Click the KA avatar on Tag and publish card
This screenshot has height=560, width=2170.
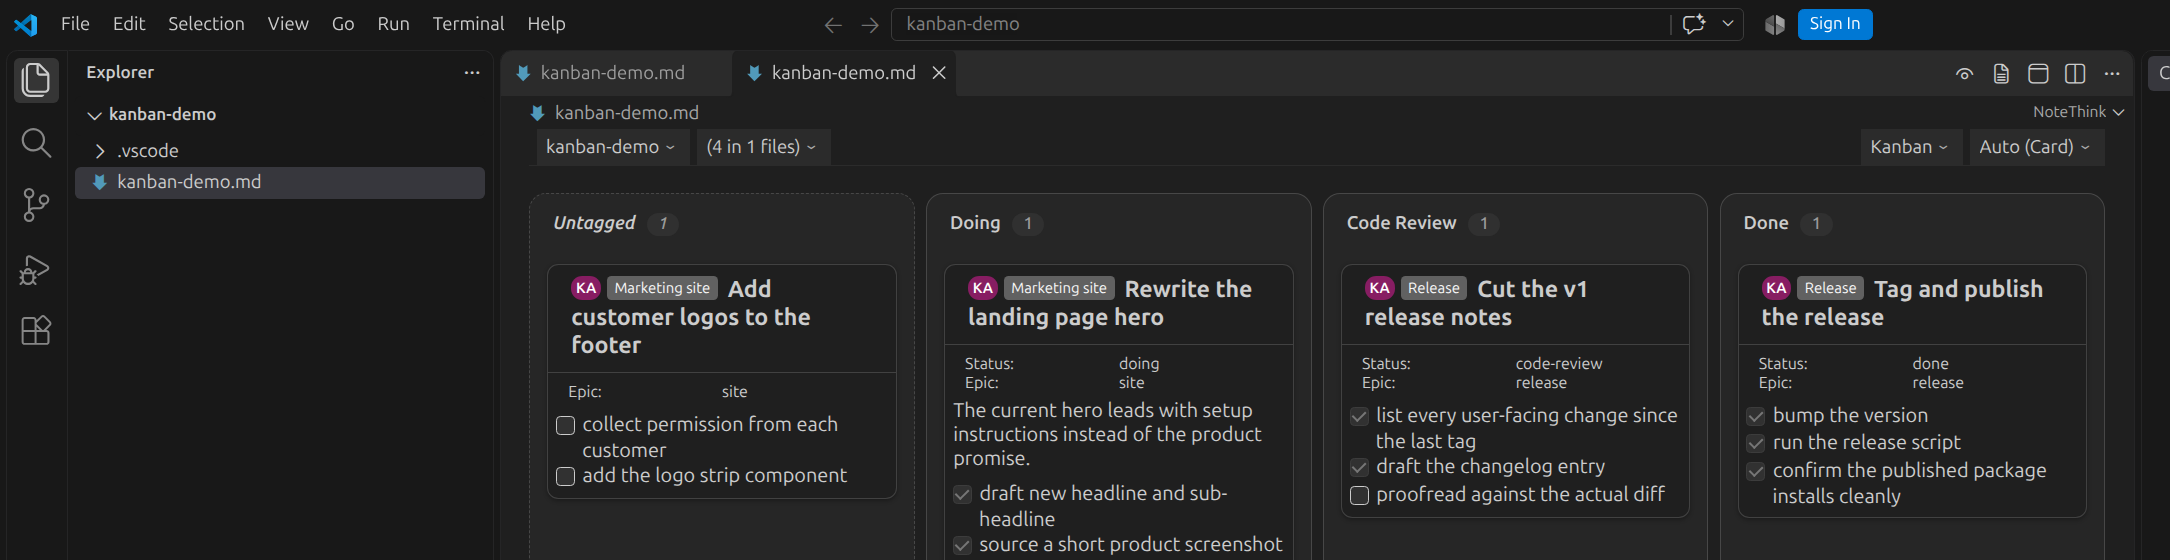point(1777,288)
